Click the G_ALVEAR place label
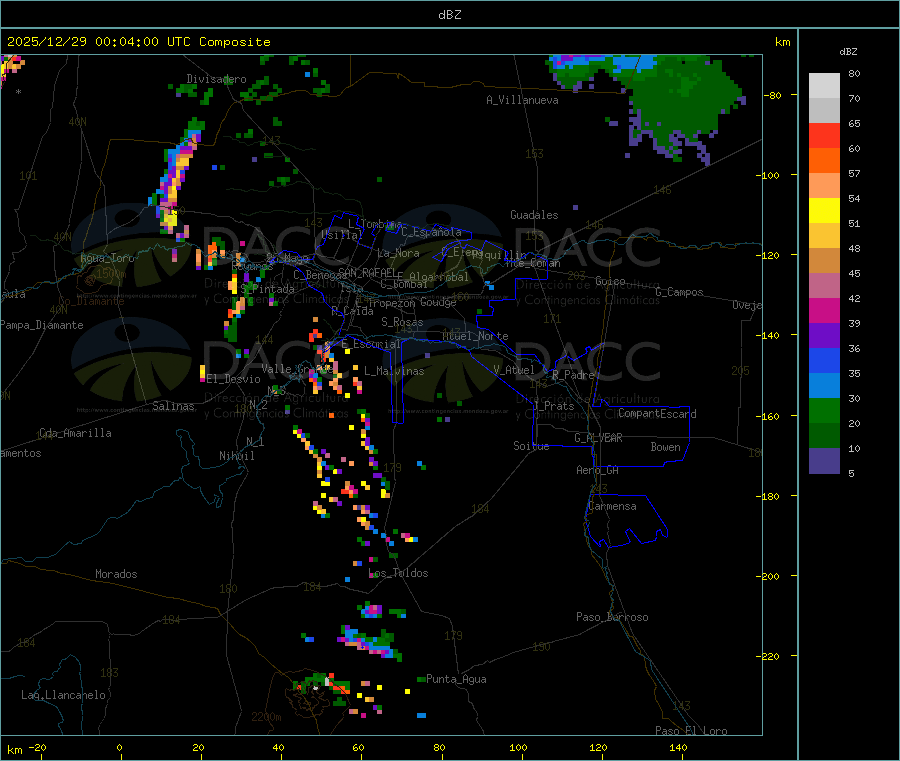 tap(598, 438)
